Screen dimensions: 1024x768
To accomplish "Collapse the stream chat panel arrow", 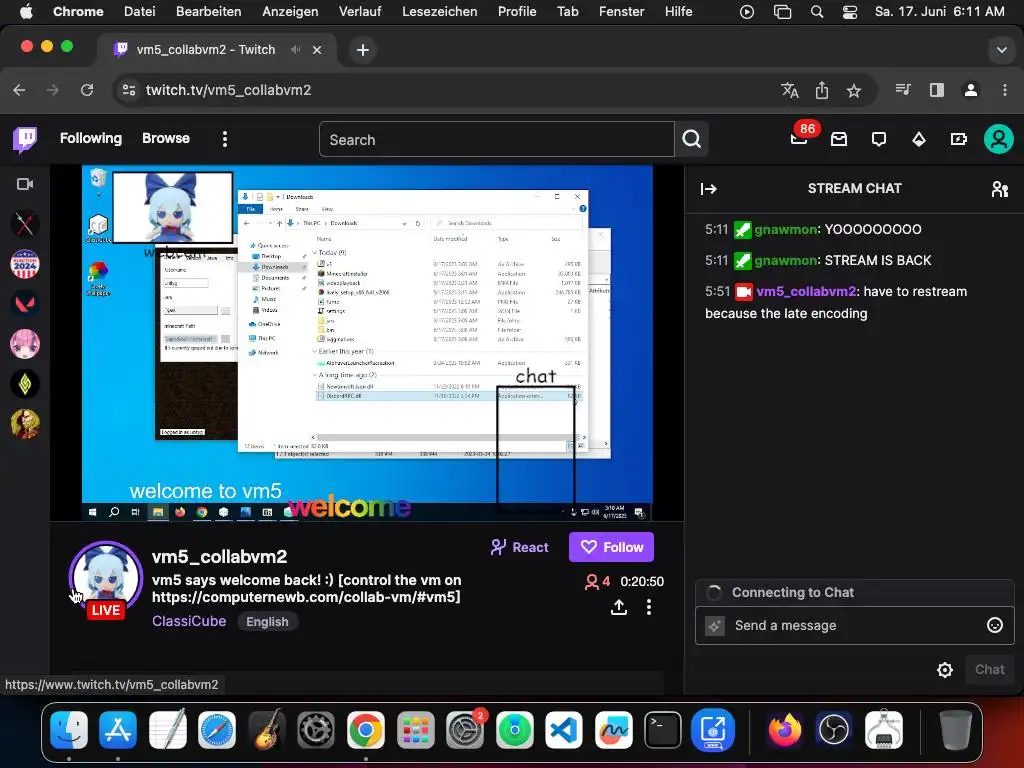I will (x=709, y=189).
